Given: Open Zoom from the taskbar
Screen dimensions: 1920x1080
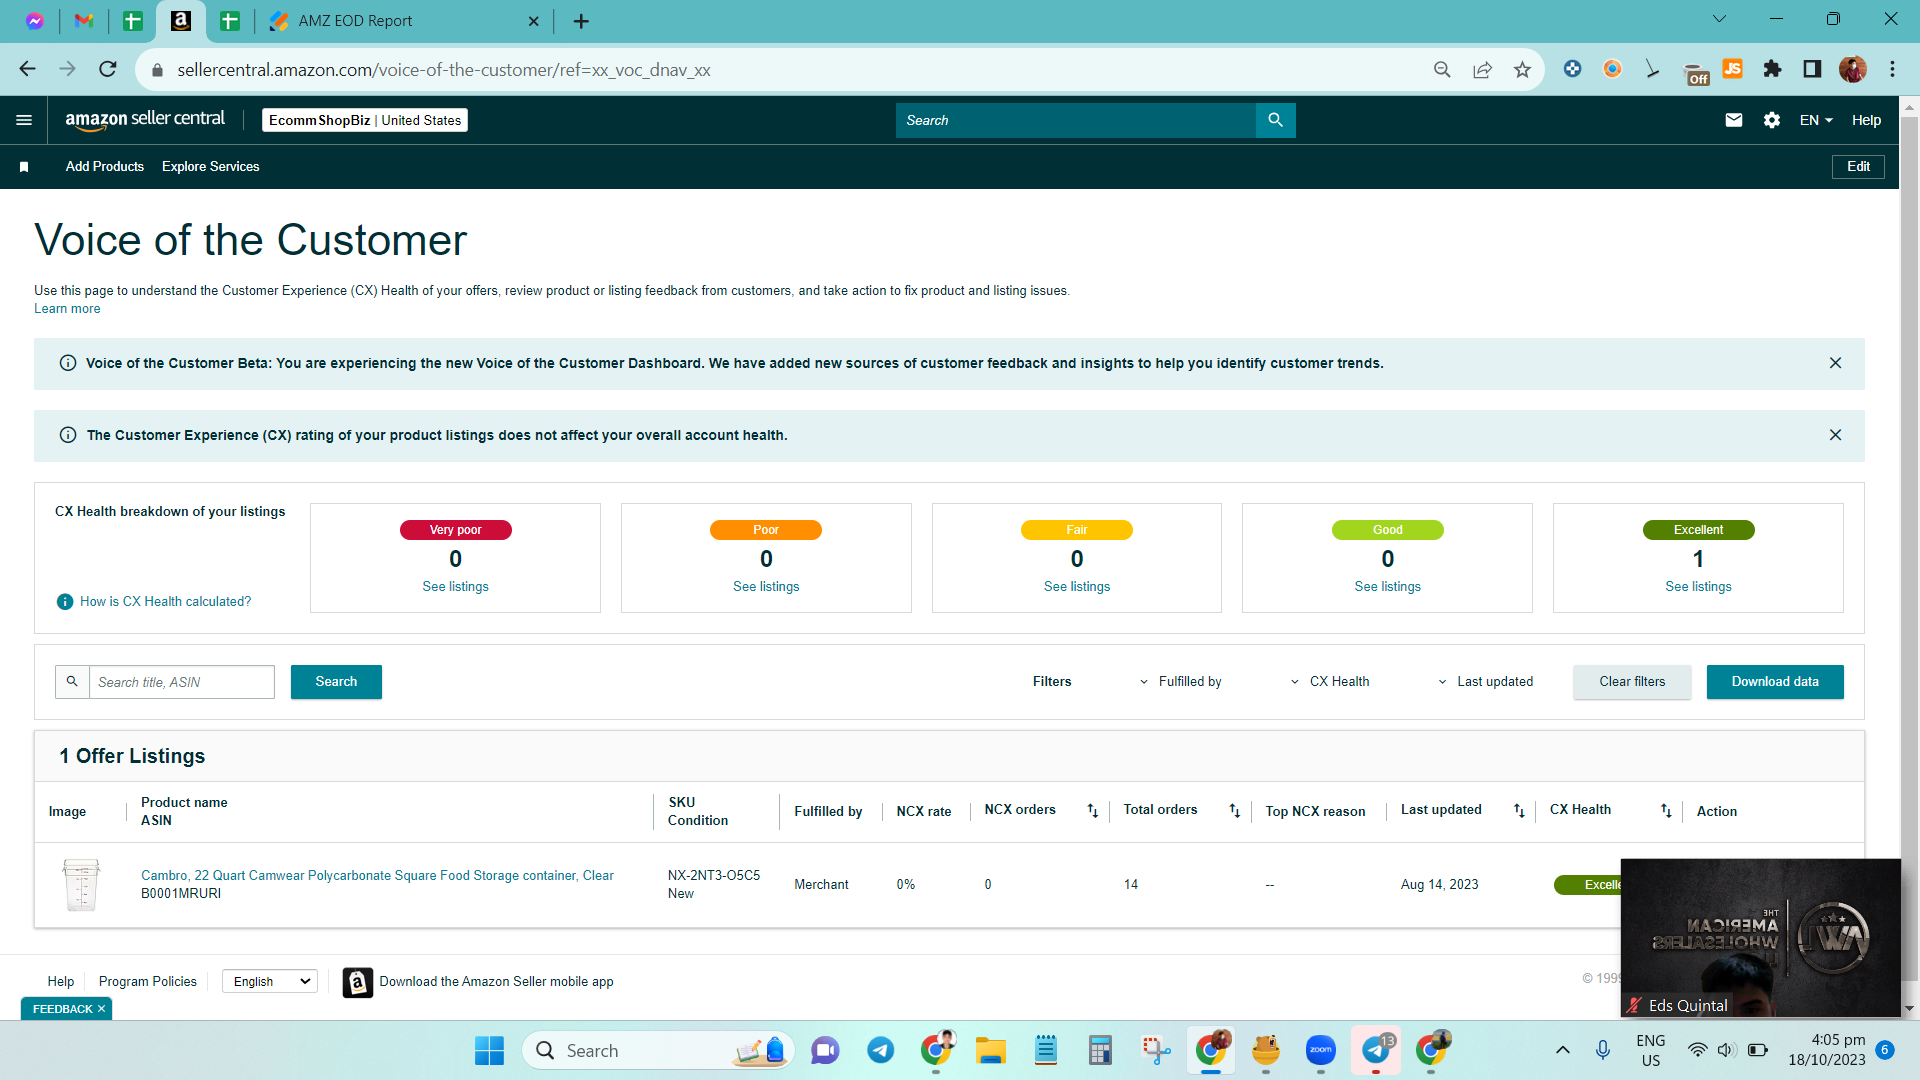Looking at the screenshot, I should [x=1320, y=1050].
